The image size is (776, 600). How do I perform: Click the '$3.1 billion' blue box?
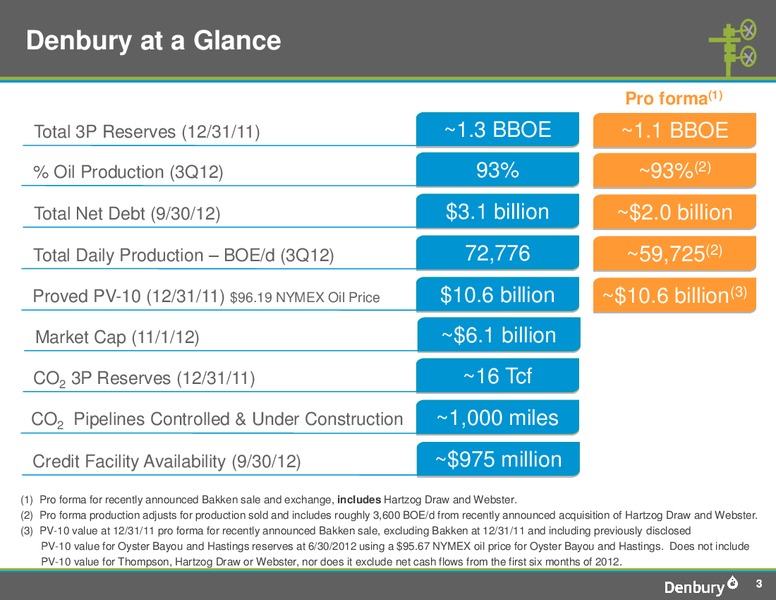(497, 211)
